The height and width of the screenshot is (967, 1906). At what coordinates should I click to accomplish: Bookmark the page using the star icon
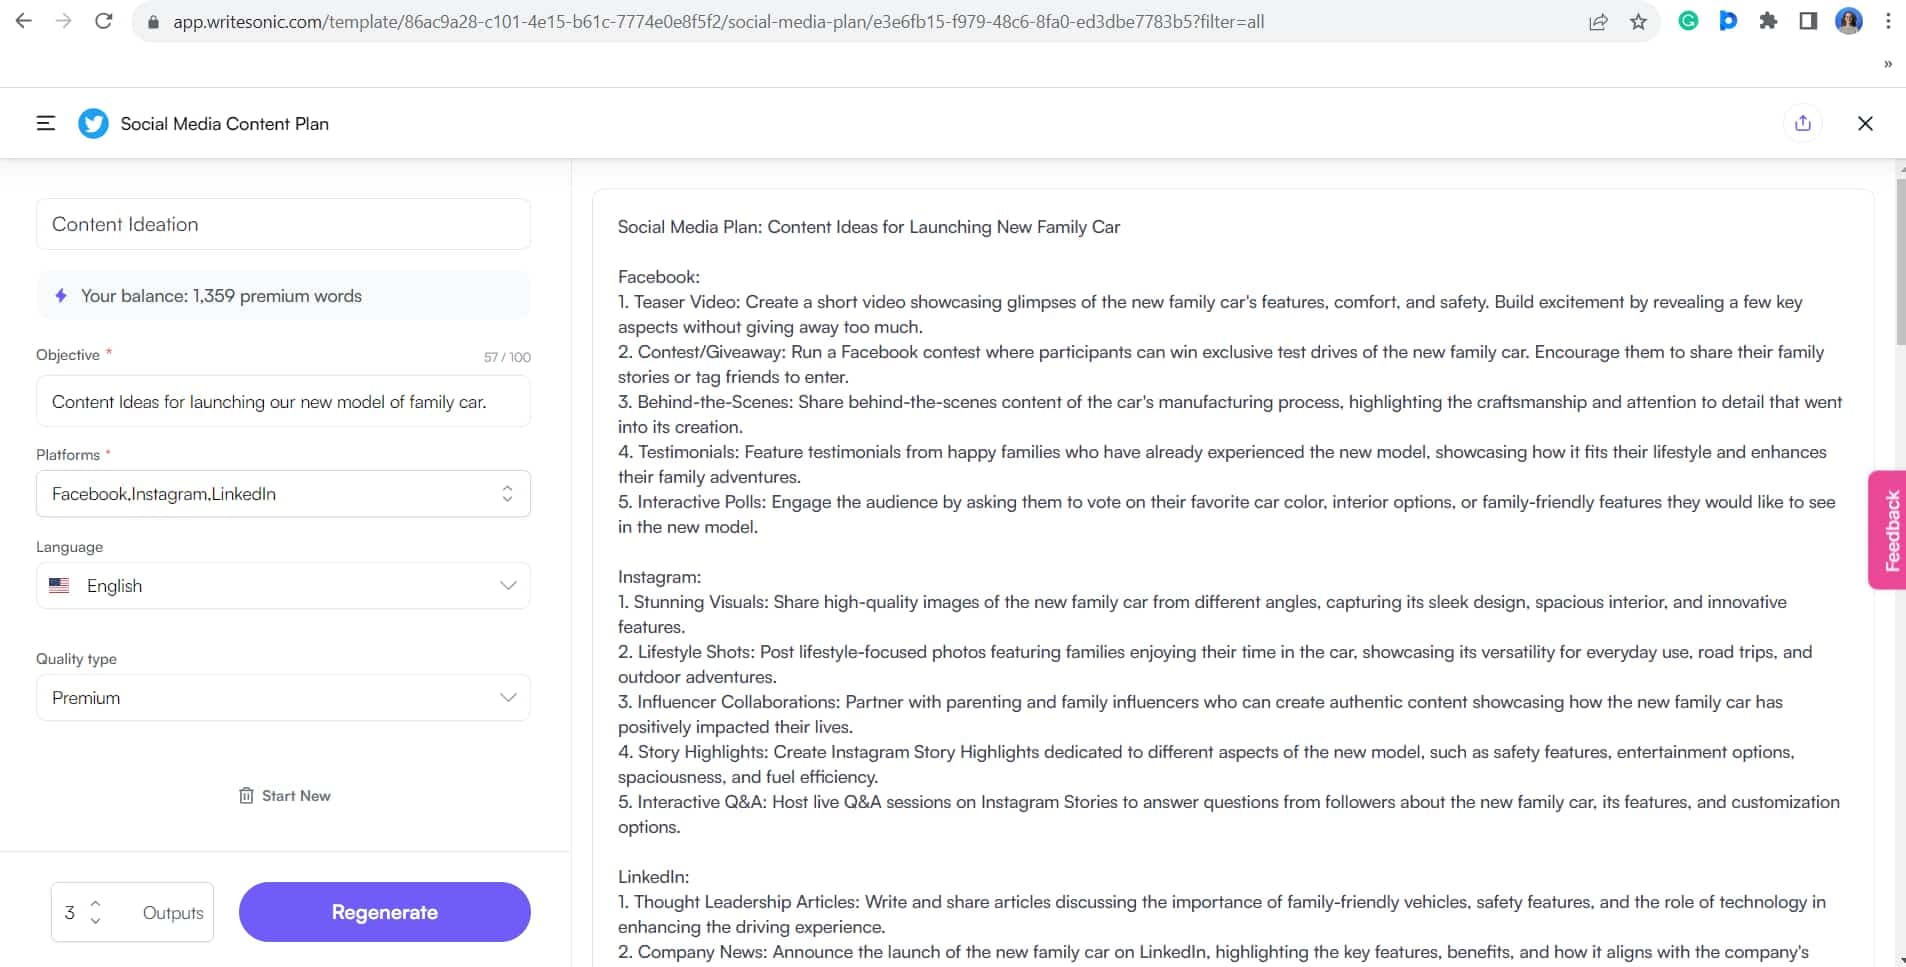[x=1638, y=20]
